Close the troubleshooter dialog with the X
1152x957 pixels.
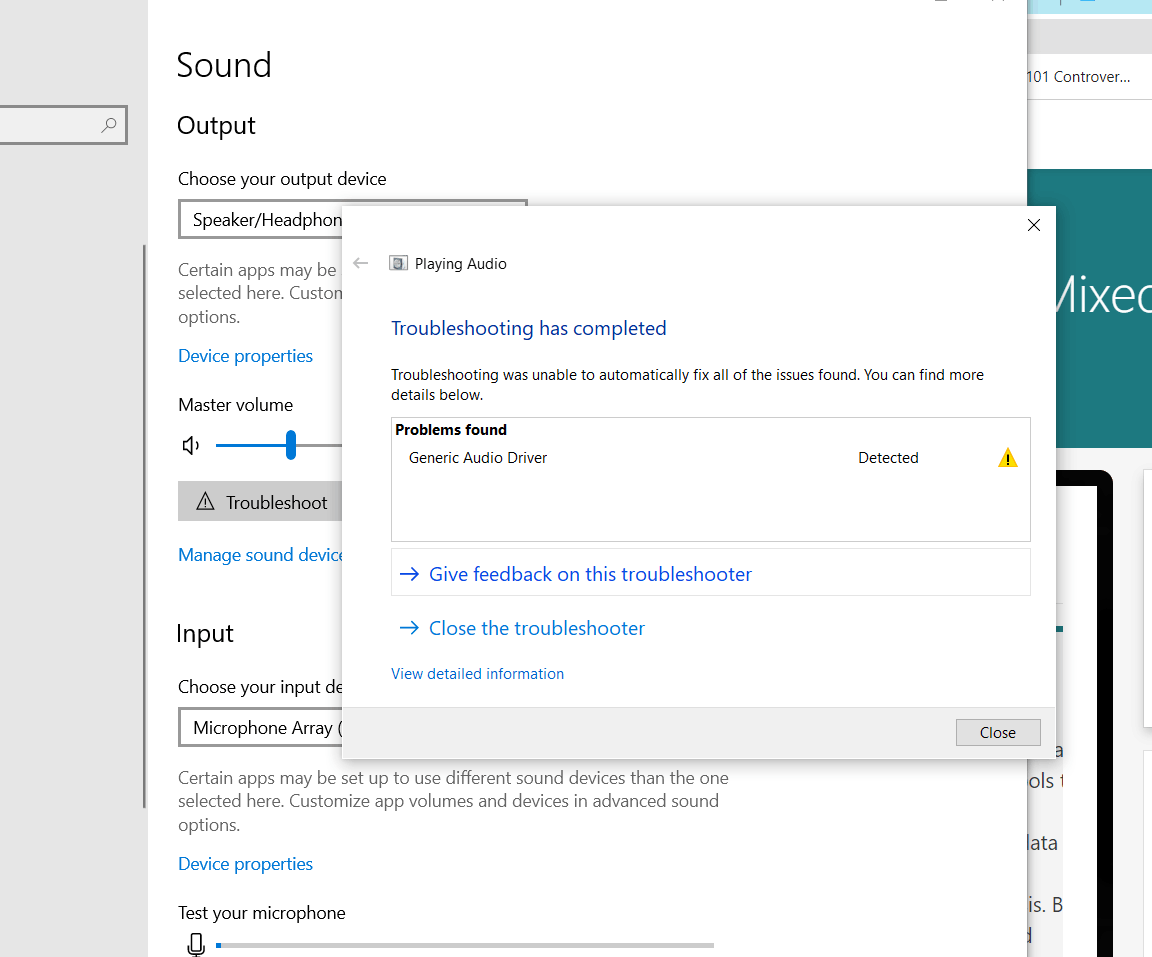click(1033, 225)
